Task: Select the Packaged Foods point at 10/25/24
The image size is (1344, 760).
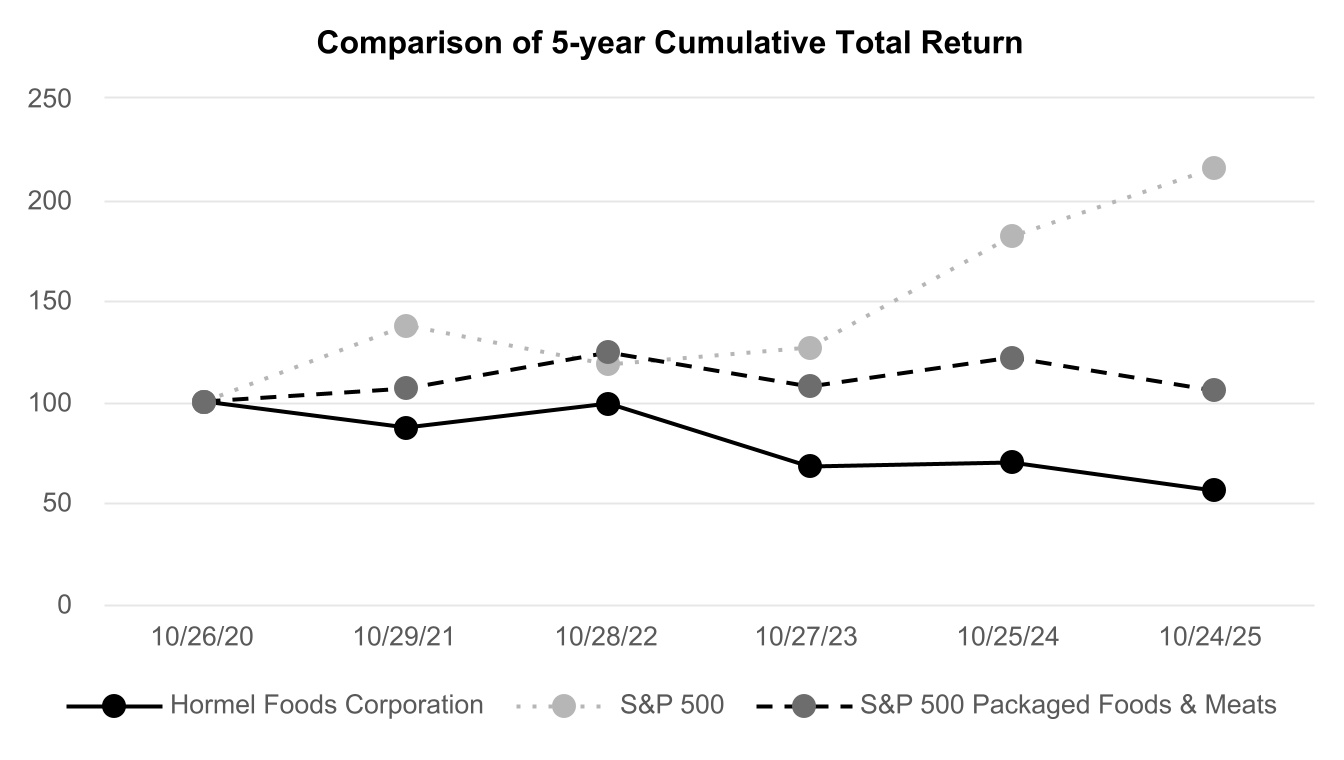Action: [x=1012, y=358]
